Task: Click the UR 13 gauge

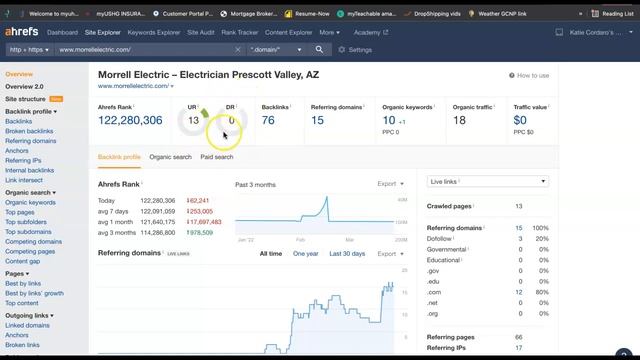Action: pyautogui.click(x=193, y=120)
